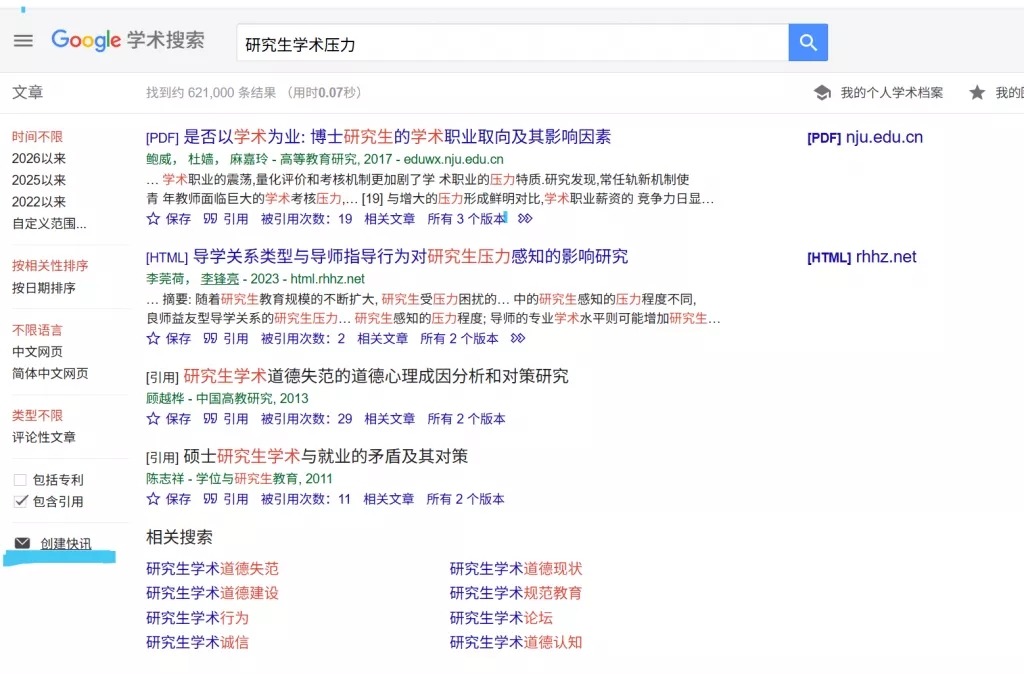Open 我的个人学术档案 via the graduation cap icon
Screen dimensions: 1024x674
point(821,91)
